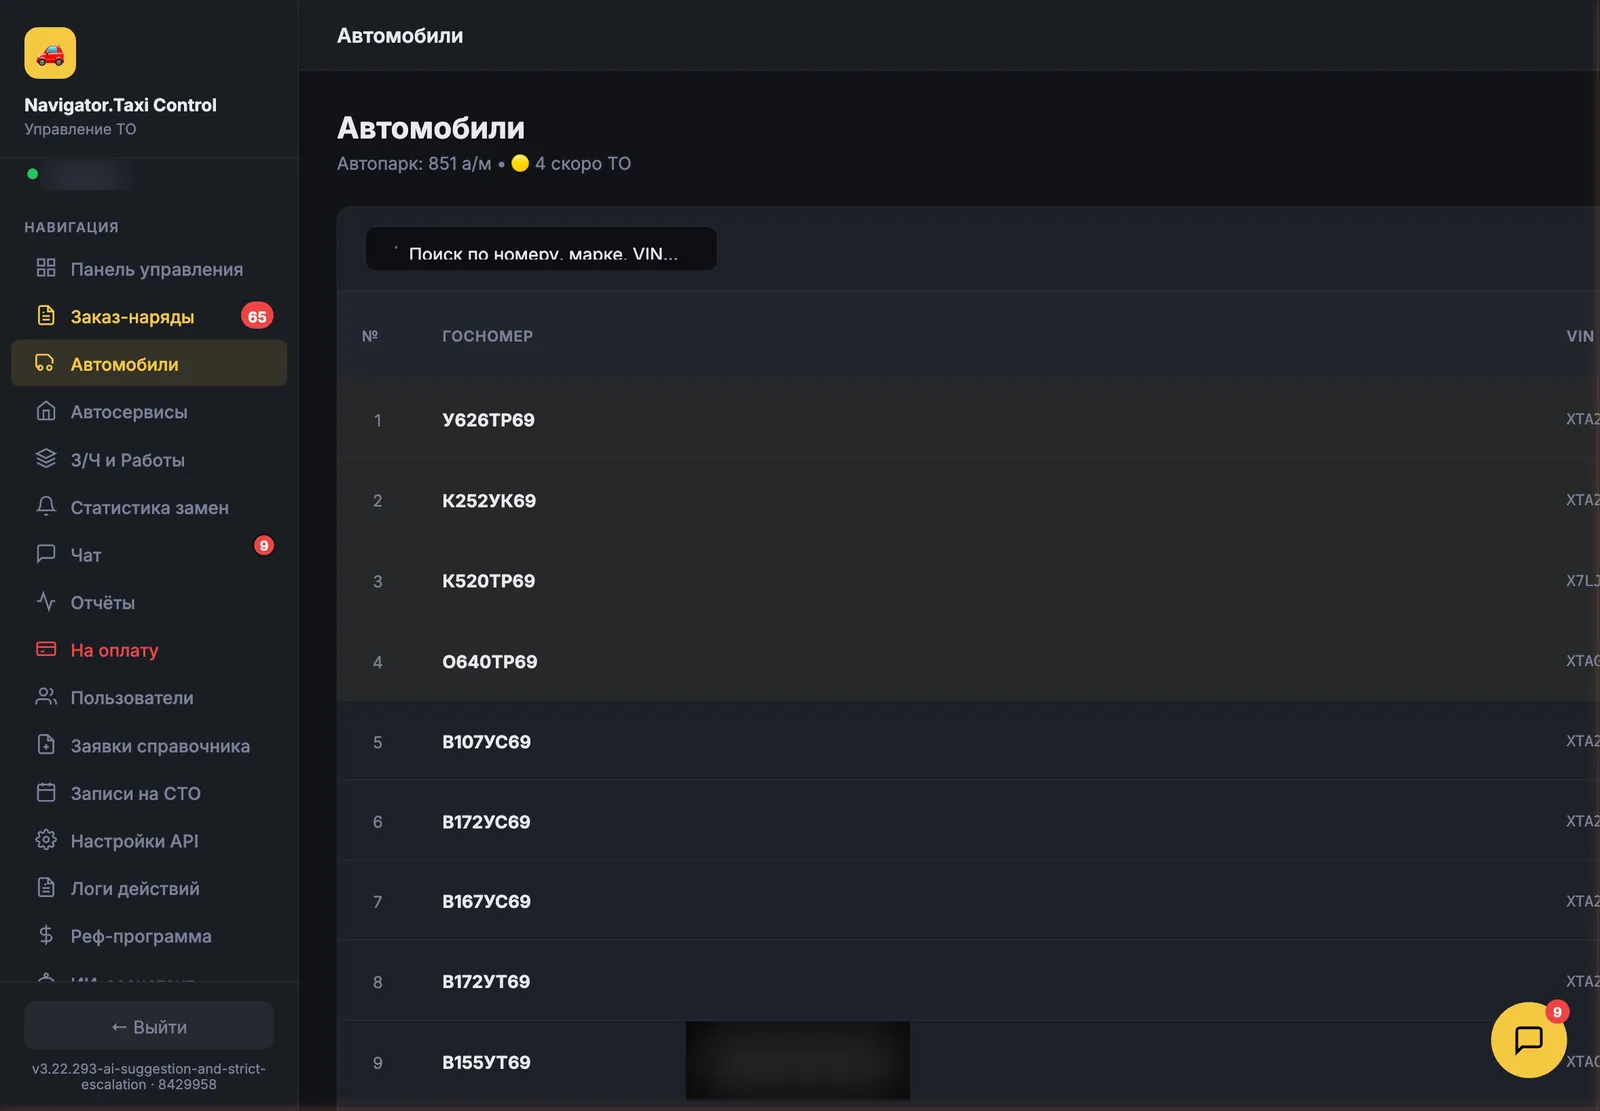Go to Автосервисы section
The height and width of the screenshot is (1111, 1600).
click(149, 412)
